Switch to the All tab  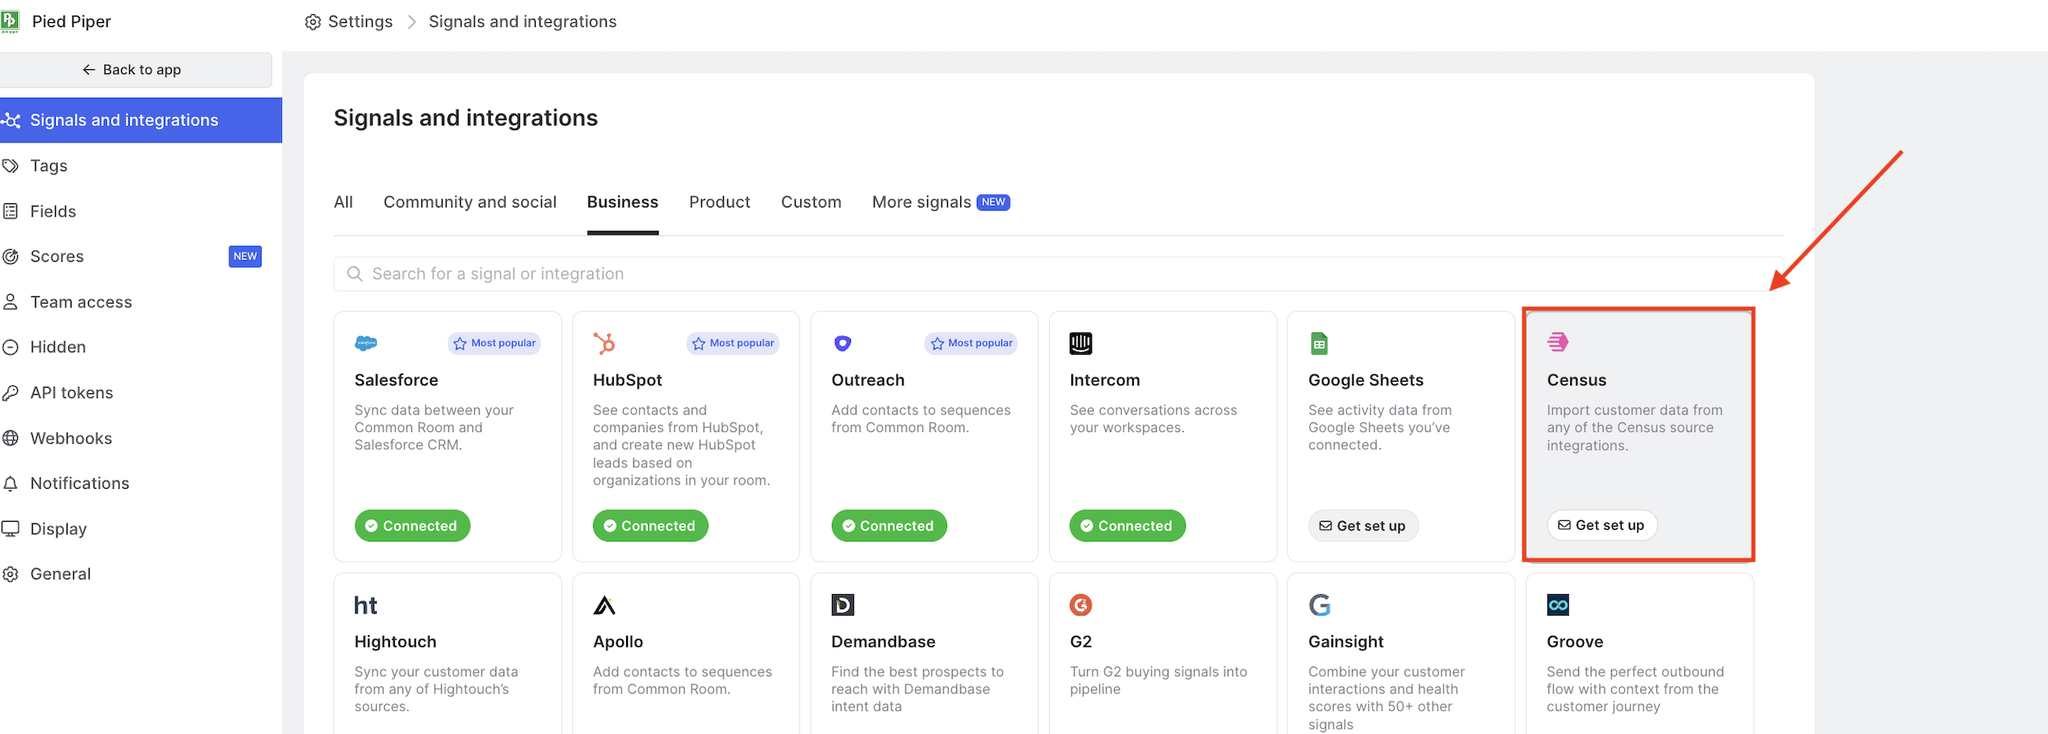tap(343, 202)
